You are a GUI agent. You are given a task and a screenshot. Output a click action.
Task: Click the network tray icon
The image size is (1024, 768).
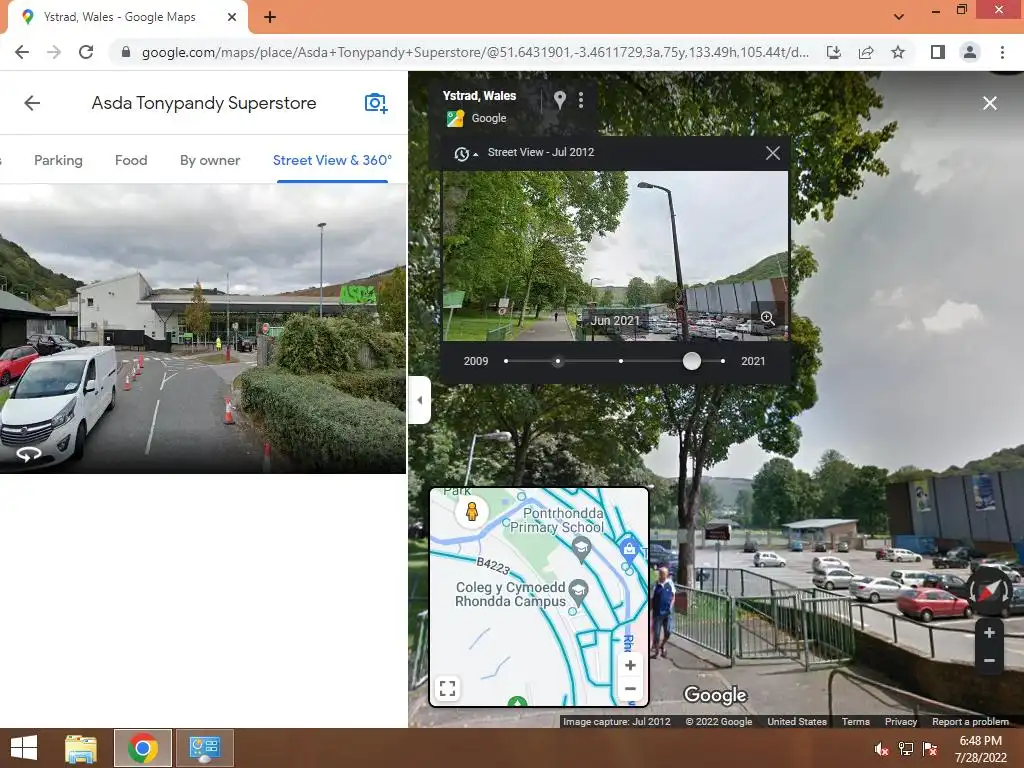(x=906, y=749)
